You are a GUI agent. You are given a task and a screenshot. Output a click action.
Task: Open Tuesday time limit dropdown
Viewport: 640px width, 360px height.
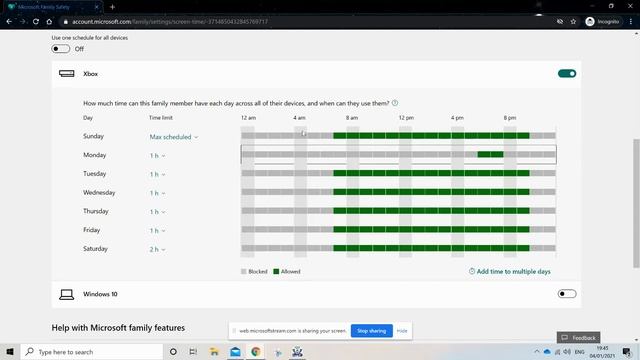(157, 174)
